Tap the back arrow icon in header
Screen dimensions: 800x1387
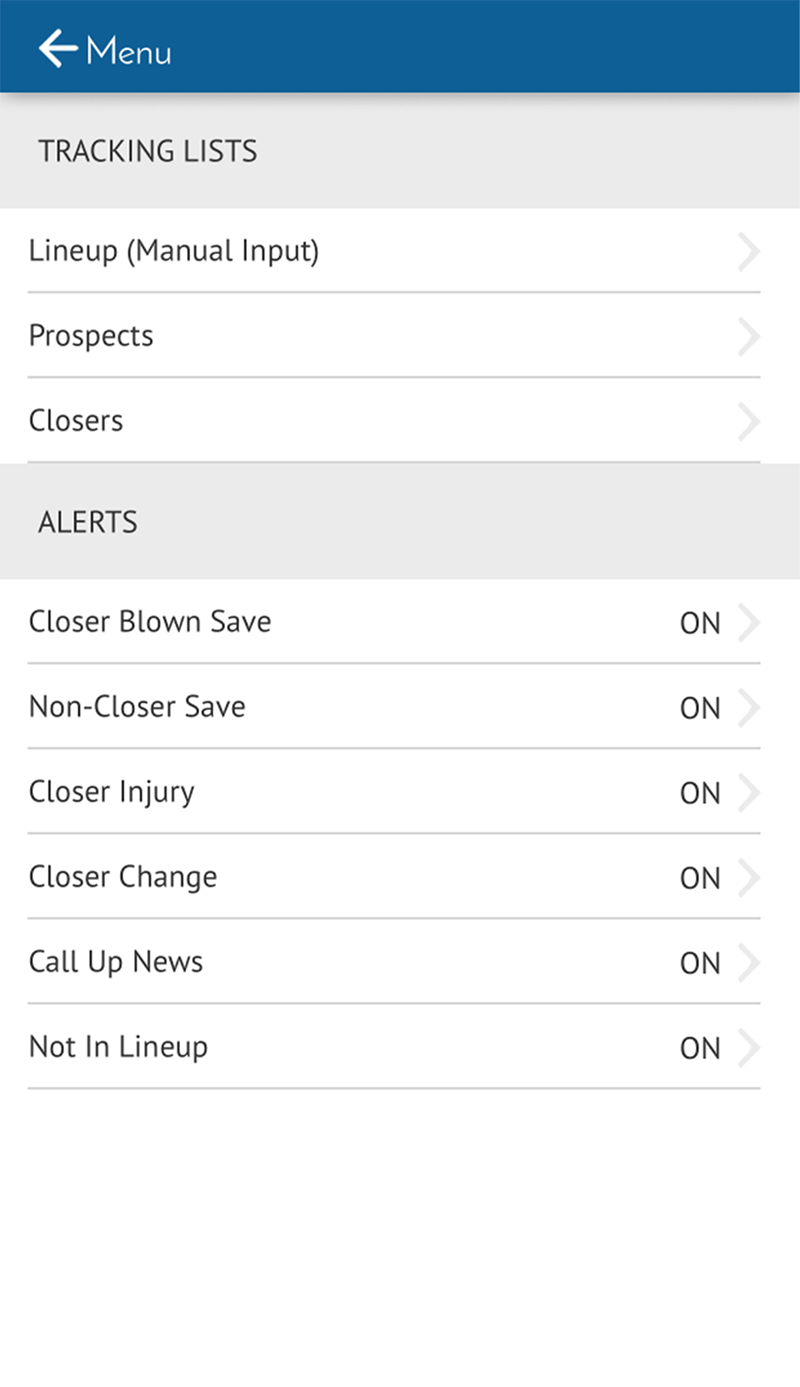pyautogui.click(x=58, y=48)
